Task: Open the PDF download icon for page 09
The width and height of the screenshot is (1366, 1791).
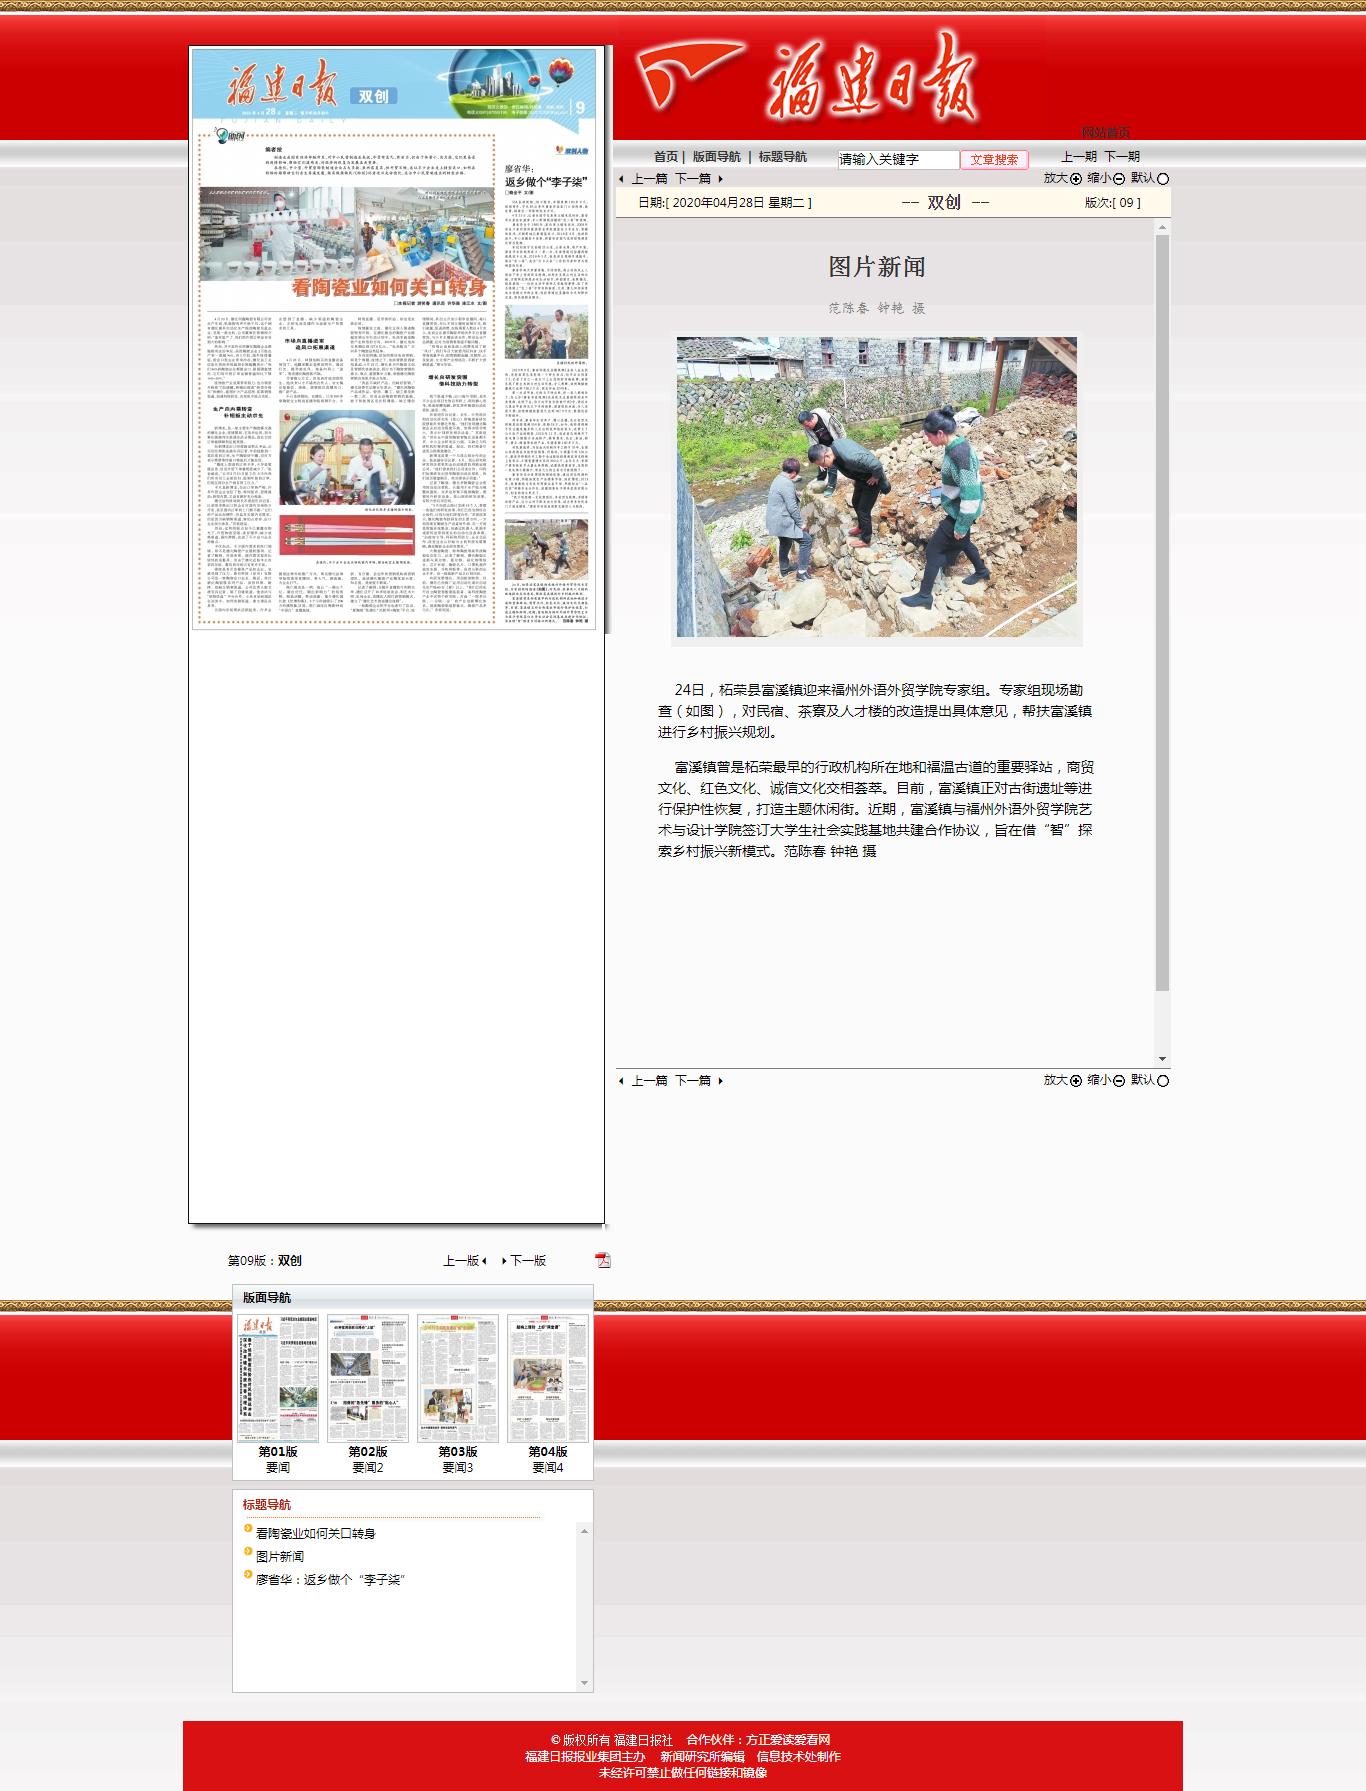Action: click(x=602, y=1260)
